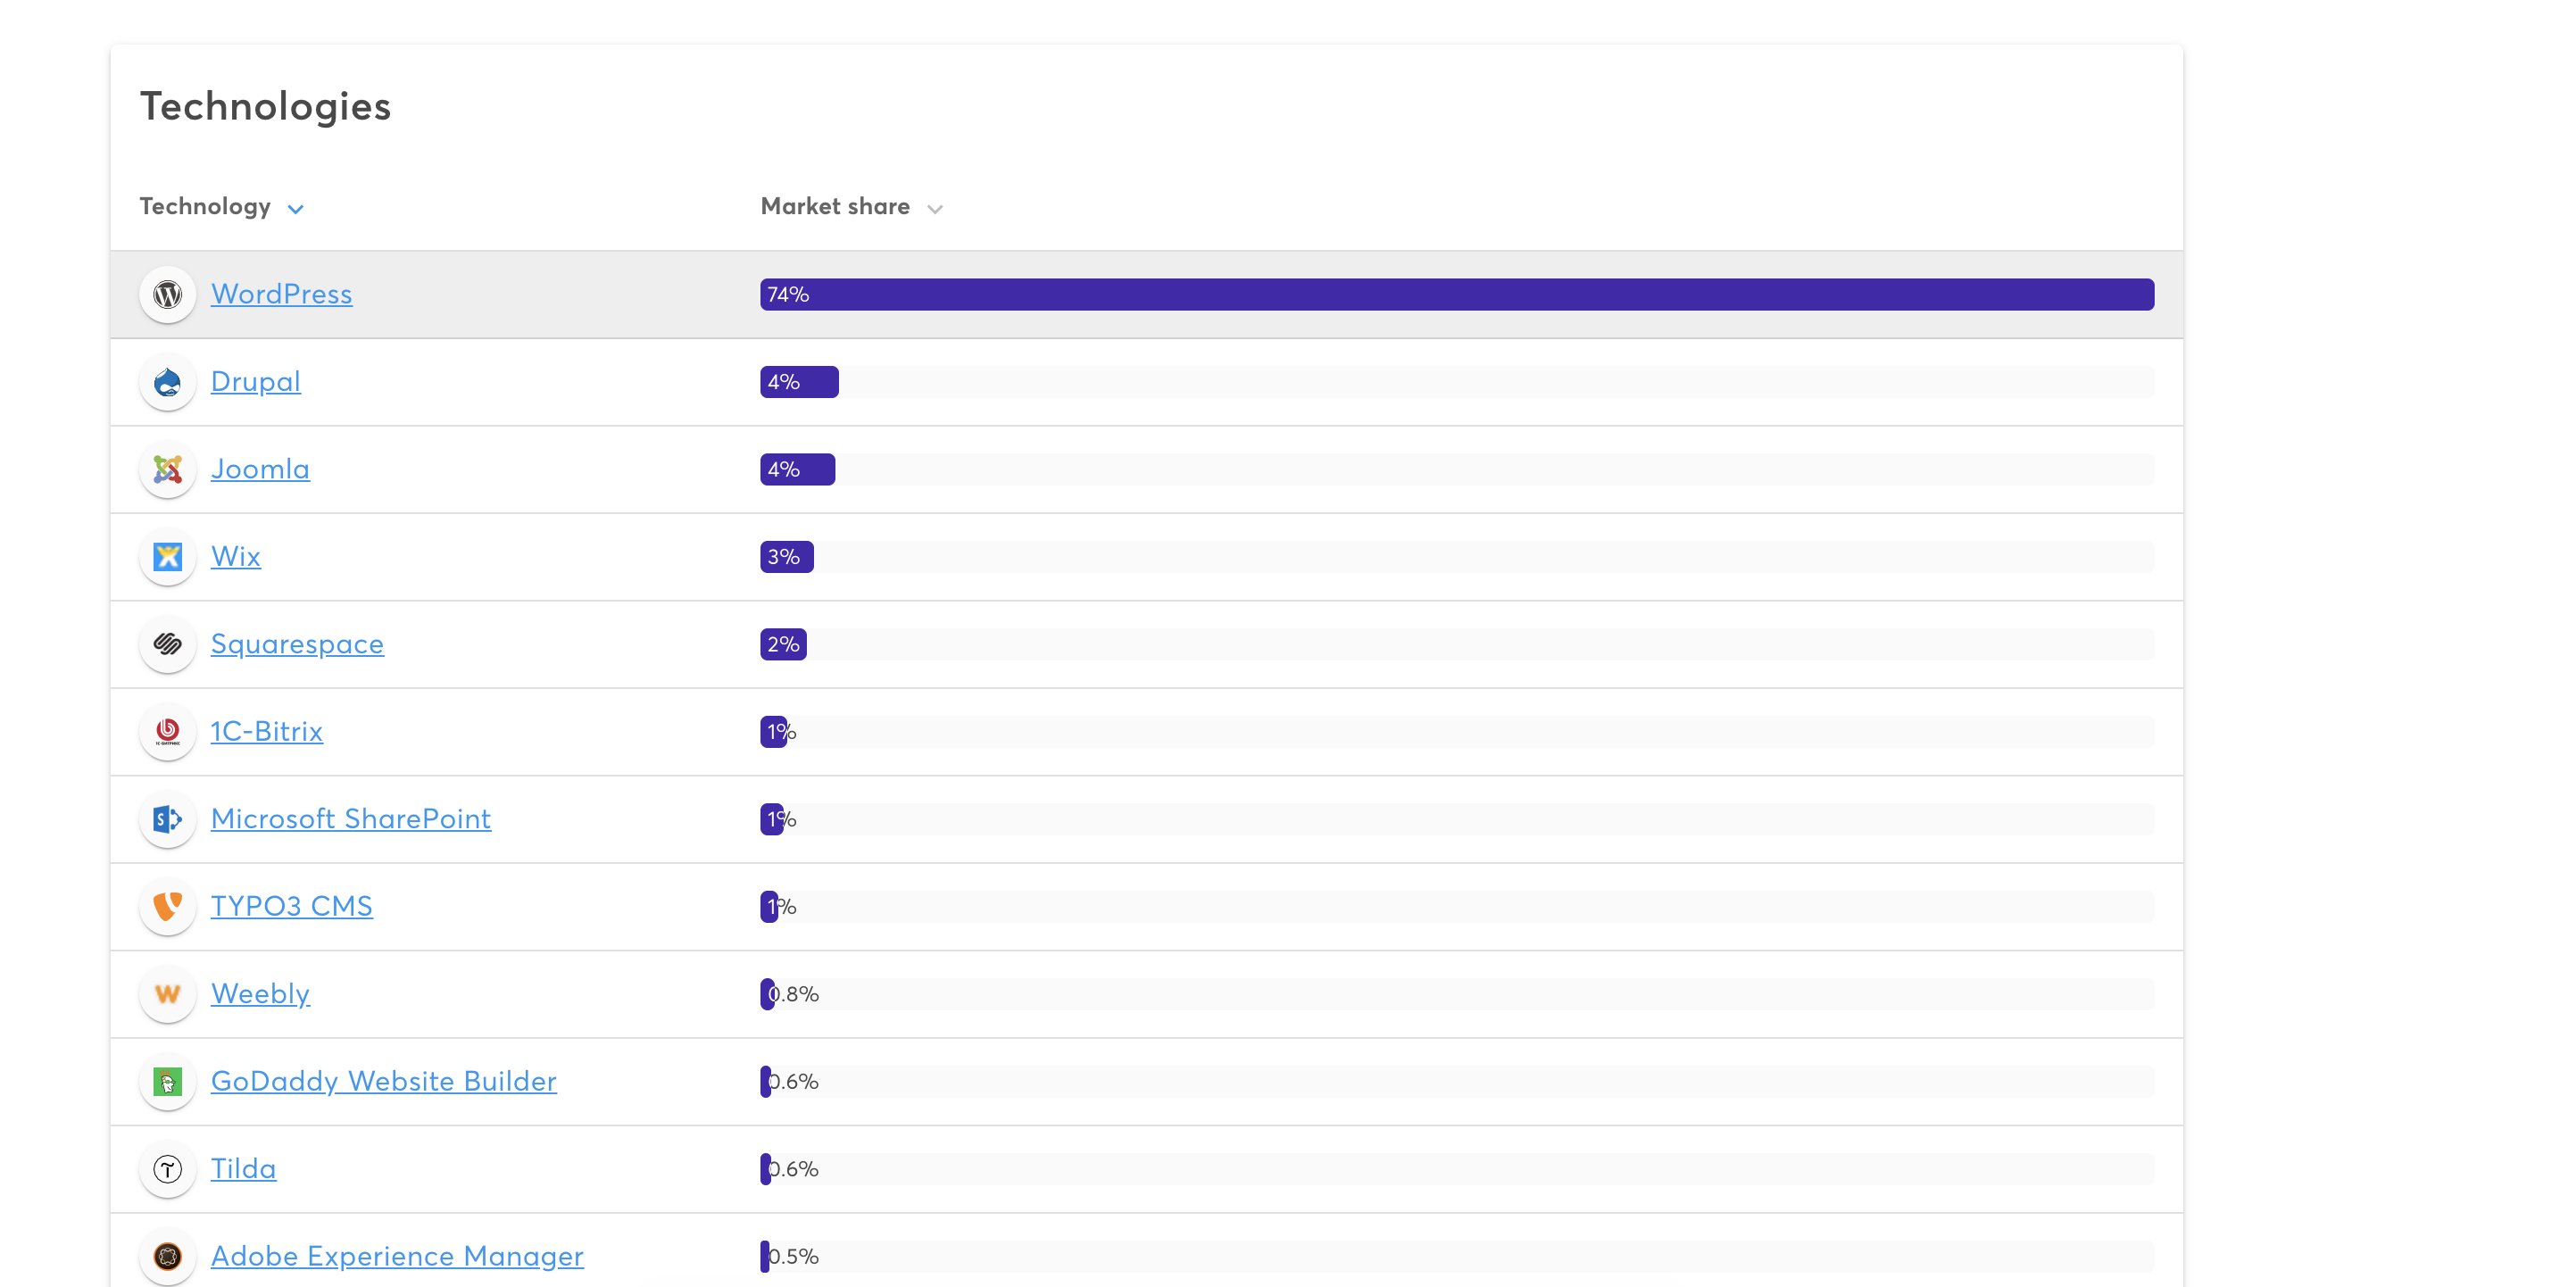
Task: Click the Technology column header label
Action: click(x=205, y=207)
